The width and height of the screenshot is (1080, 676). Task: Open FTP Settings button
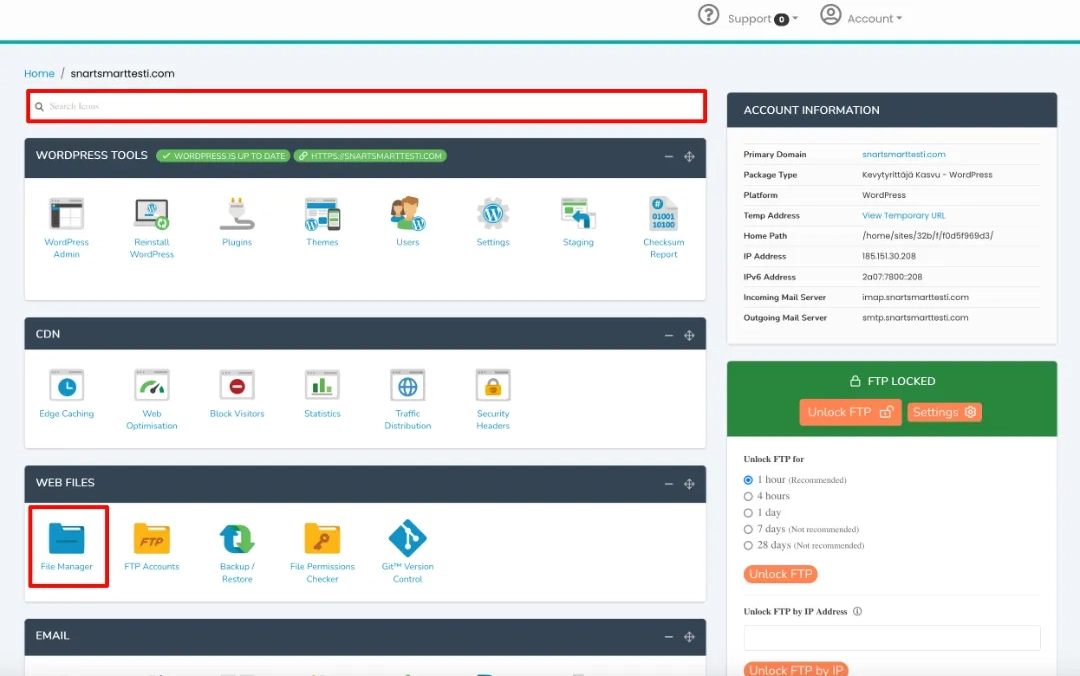coord(944,412)
